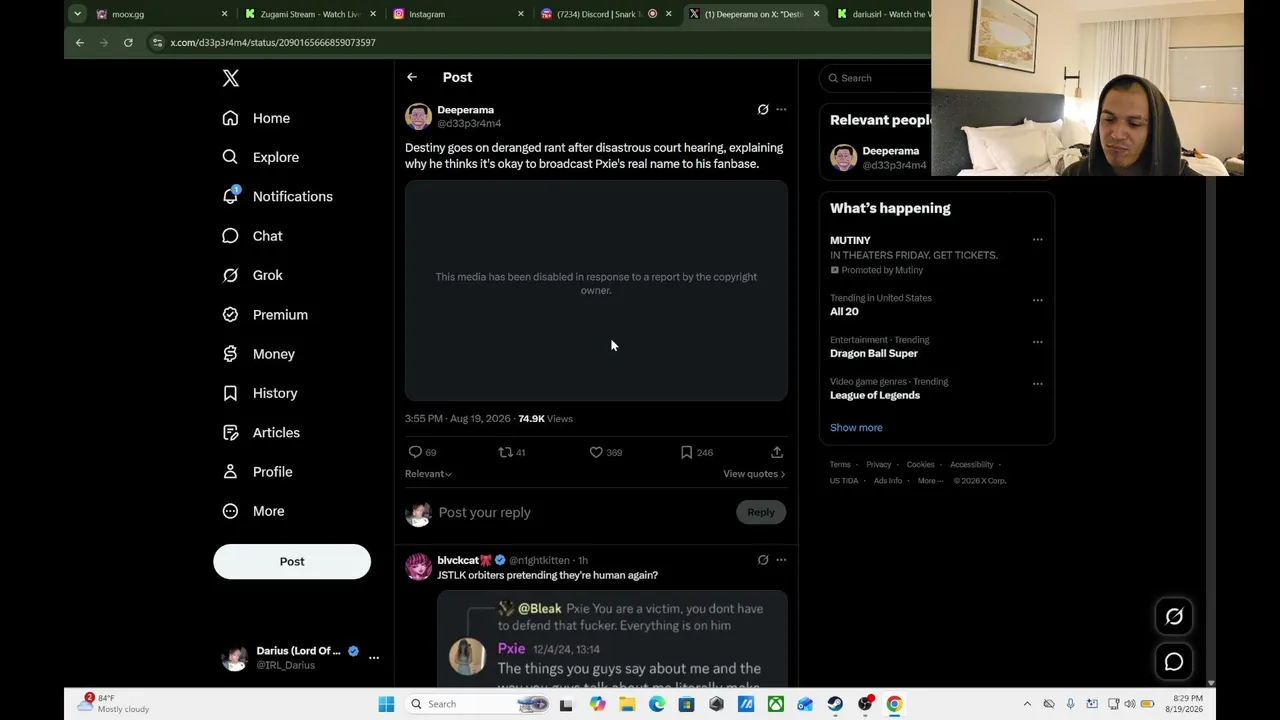The width and height of the screenshot is (1280, 720).
Task: Open more options for League of Legends trend
Action: (1037, 384)
